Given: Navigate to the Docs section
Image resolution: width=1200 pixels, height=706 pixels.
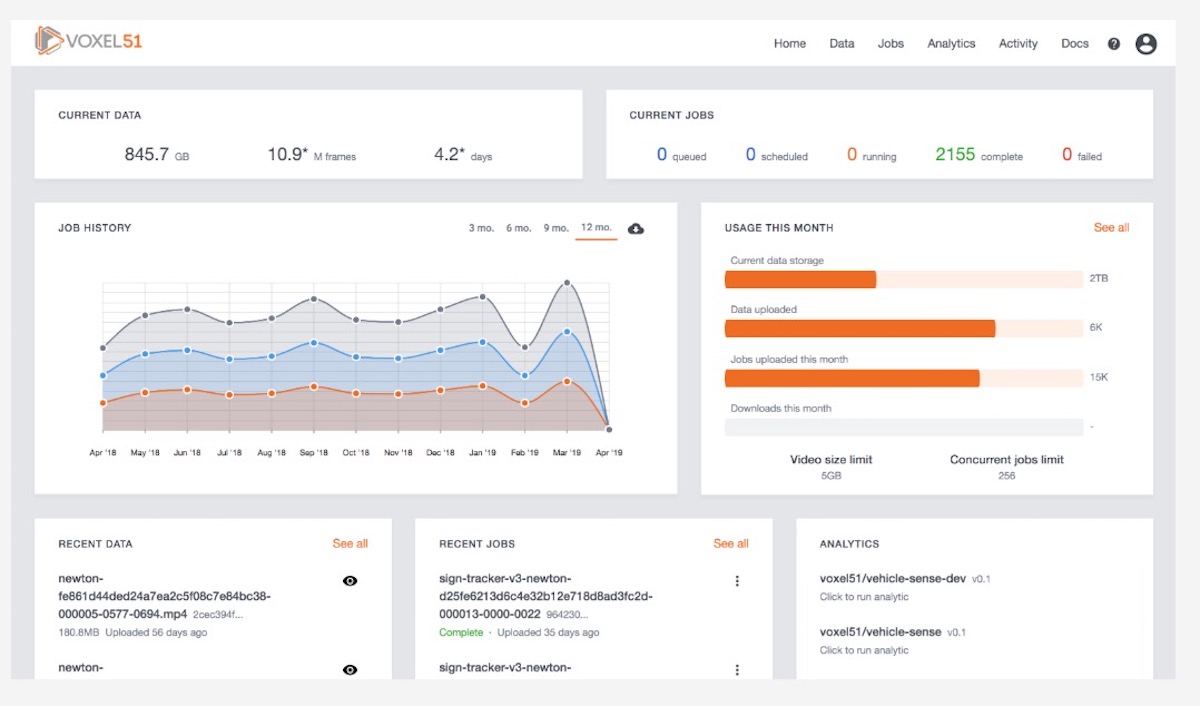Looking at the screenshot, I should (1075, 43).
